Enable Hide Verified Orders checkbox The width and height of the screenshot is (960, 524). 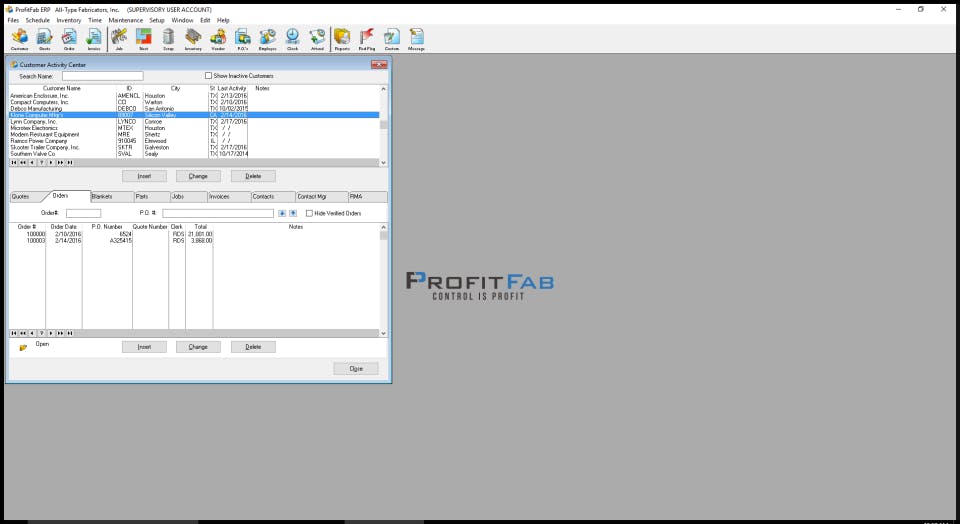click(x=309, y=214)
